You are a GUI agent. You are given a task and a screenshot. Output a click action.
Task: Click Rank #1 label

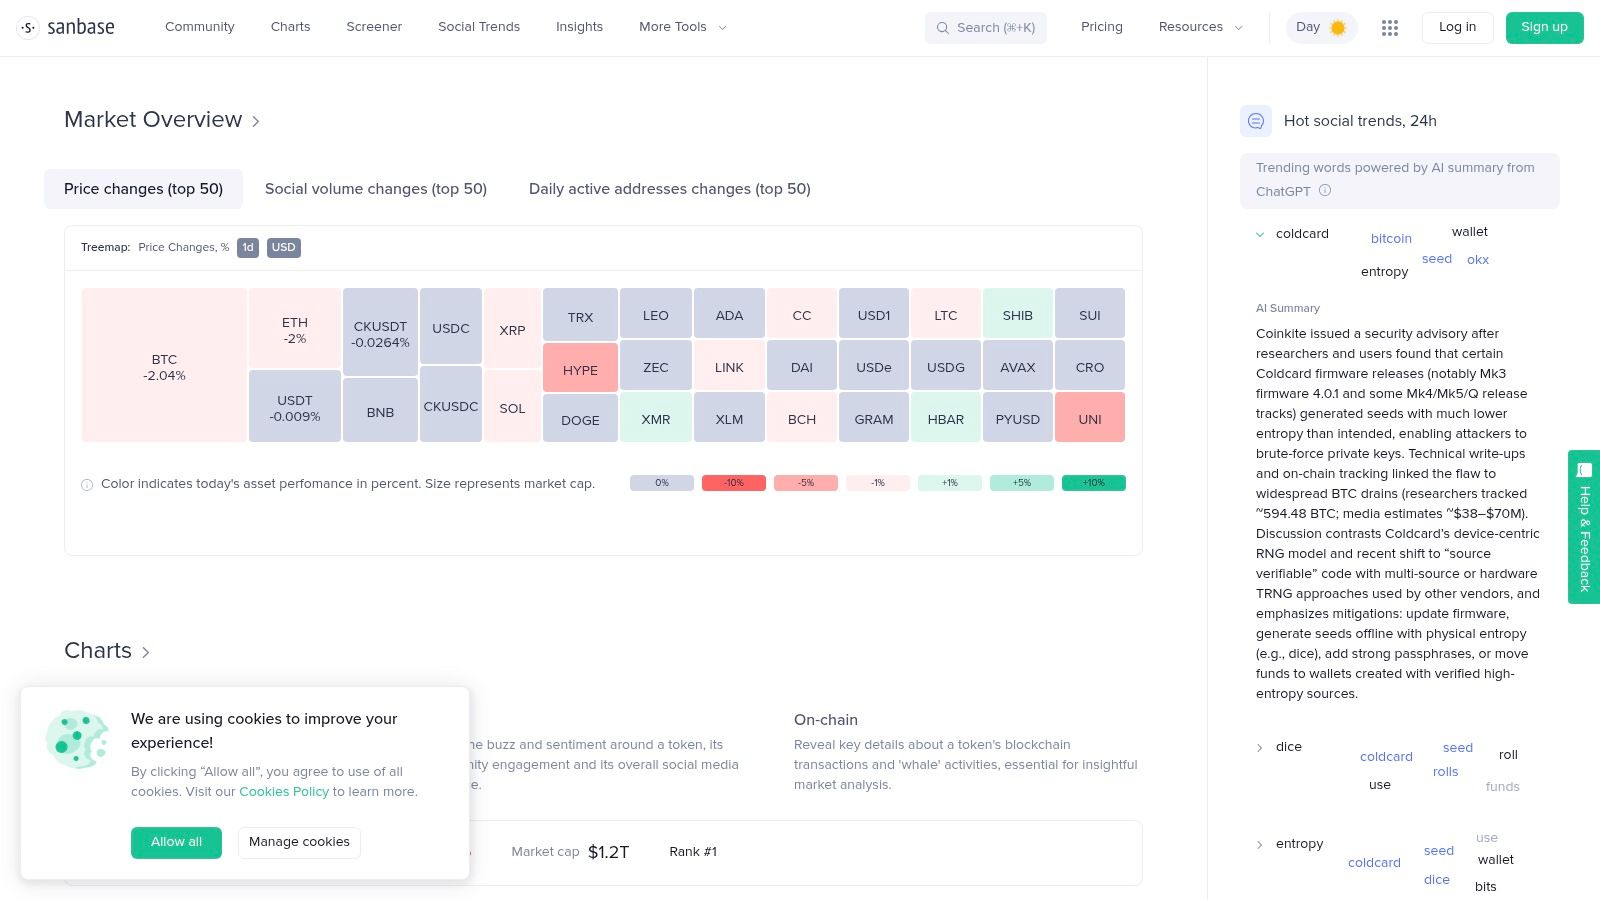click(x=693, y=852)
